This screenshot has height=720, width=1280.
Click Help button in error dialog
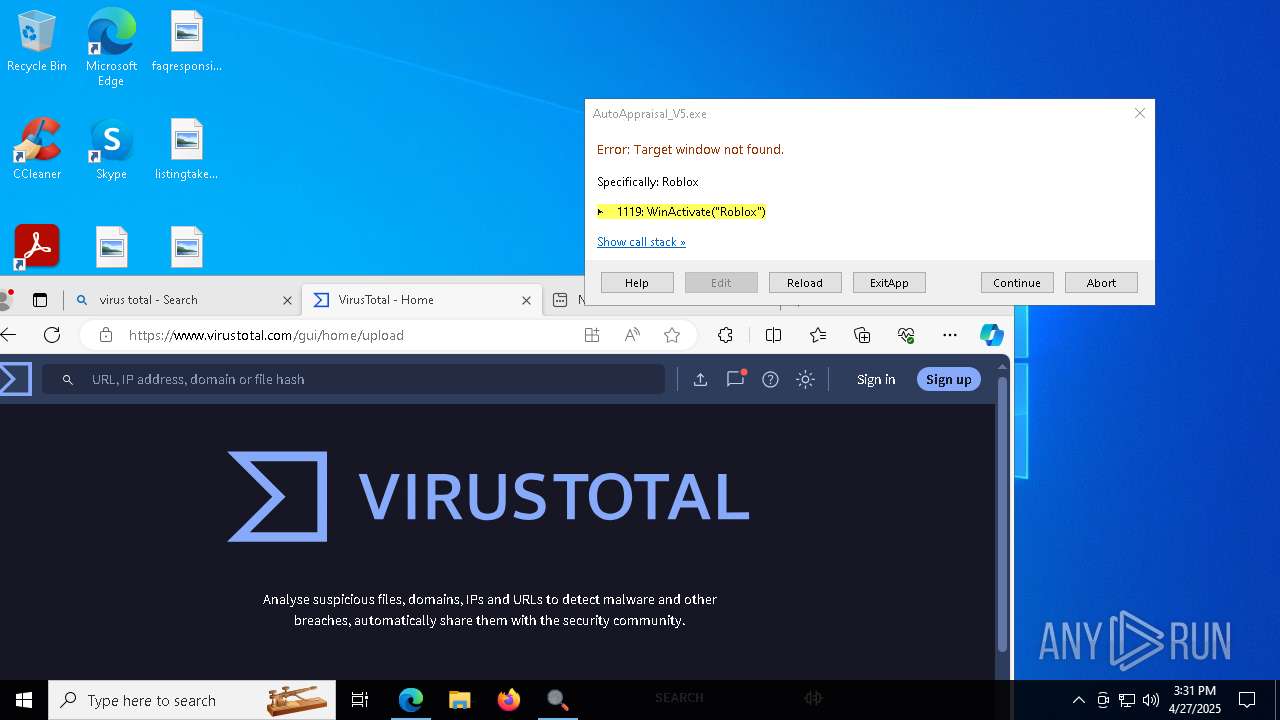pos(637,283)
